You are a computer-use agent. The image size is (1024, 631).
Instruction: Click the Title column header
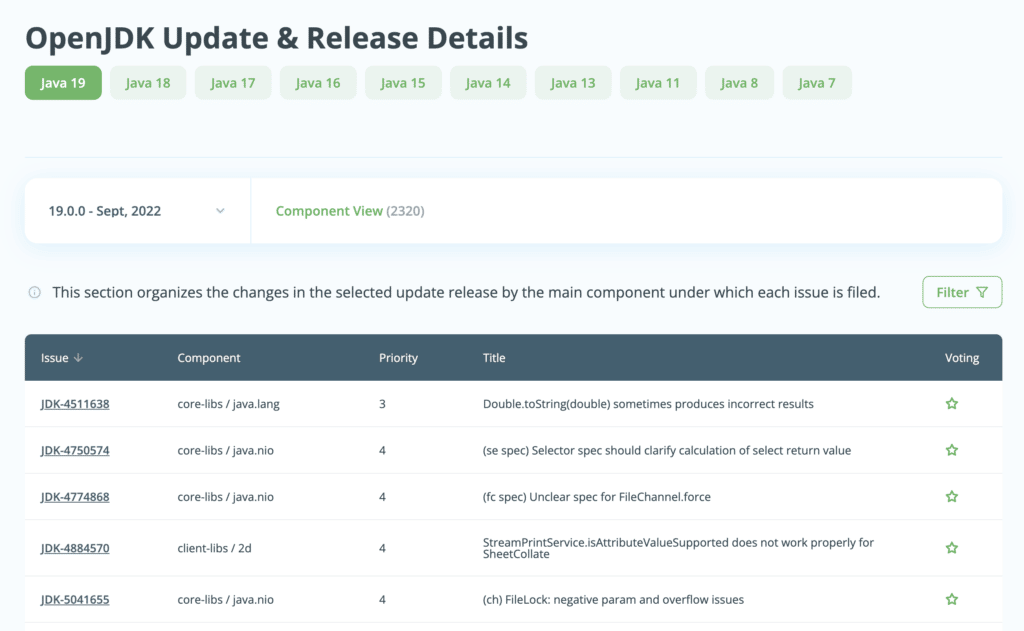(x=494, y=358)
